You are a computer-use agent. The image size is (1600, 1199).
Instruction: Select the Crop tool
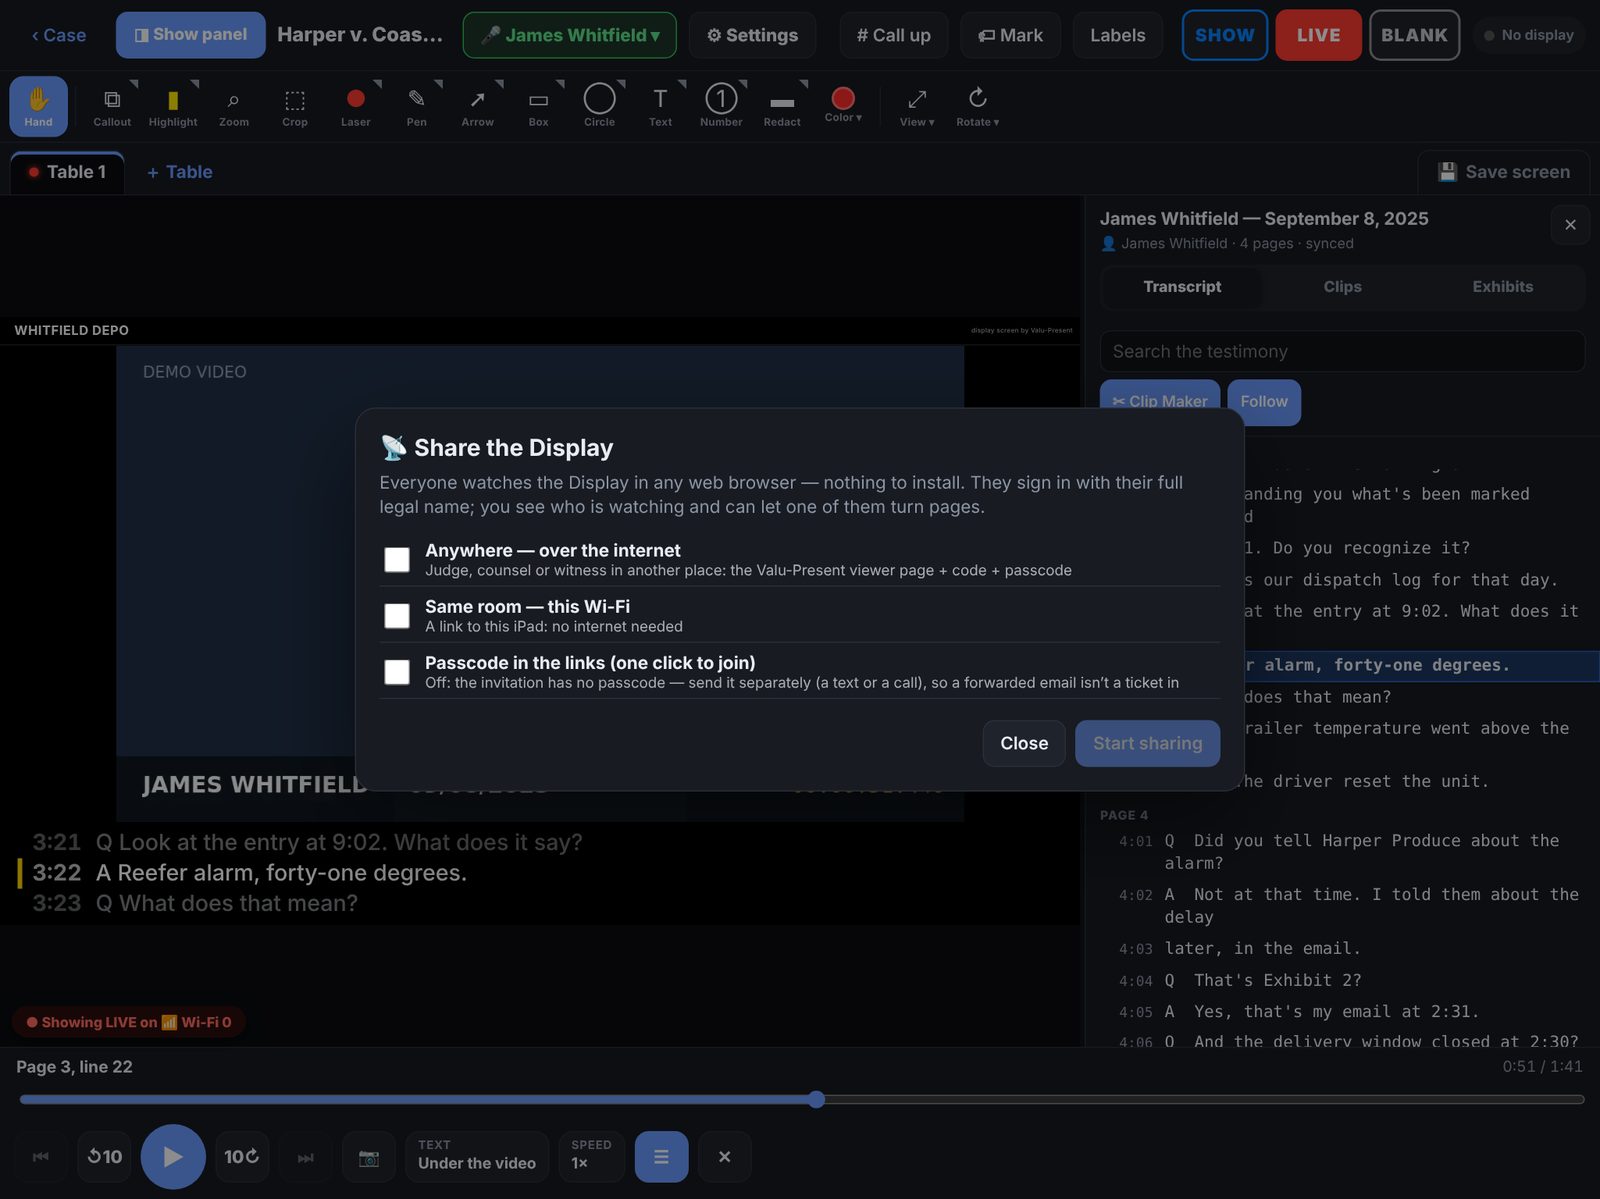pos(295,106)
